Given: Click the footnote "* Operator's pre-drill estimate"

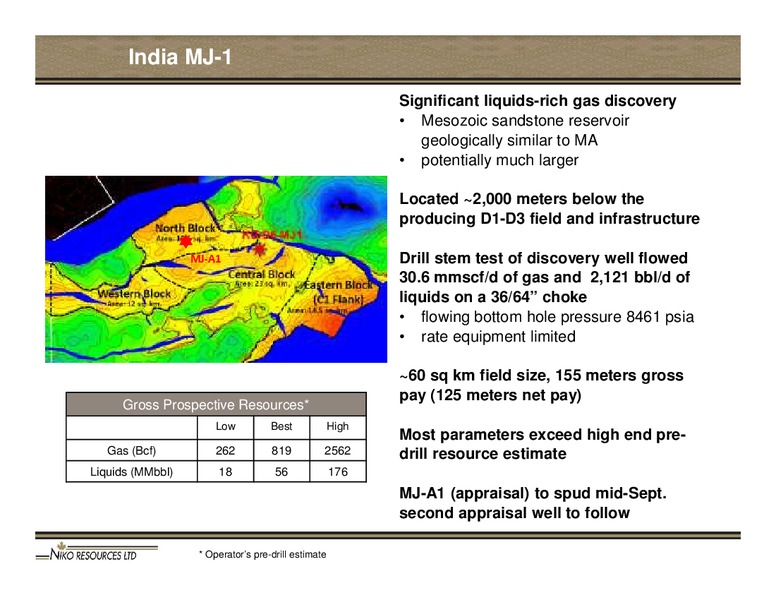Looking at the screenshot, I should pos(262,555).
